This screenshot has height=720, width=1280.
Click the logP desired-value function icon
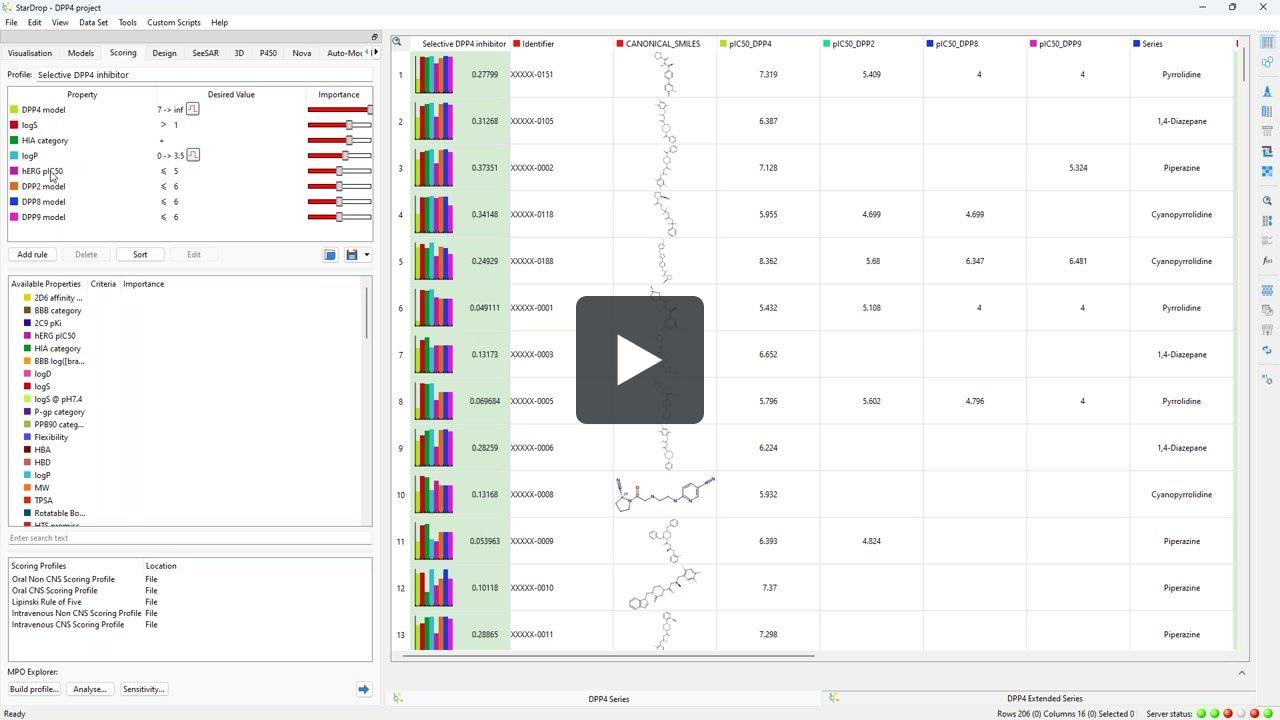[193, 155]
